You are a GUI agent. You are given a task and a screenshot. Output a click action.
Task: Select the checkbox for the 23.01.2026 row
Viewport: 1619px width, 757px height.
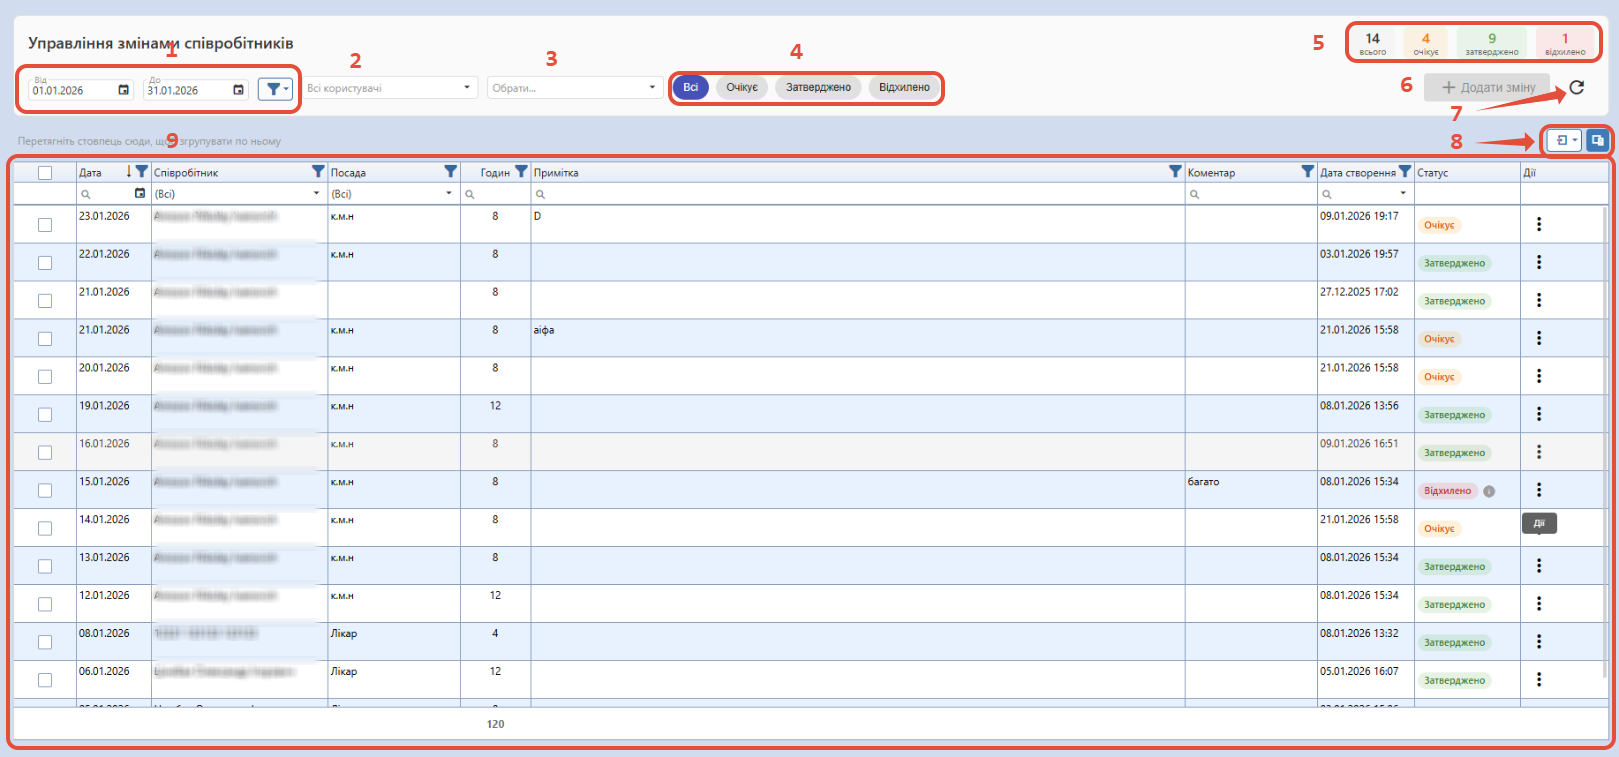coord(45,225)
